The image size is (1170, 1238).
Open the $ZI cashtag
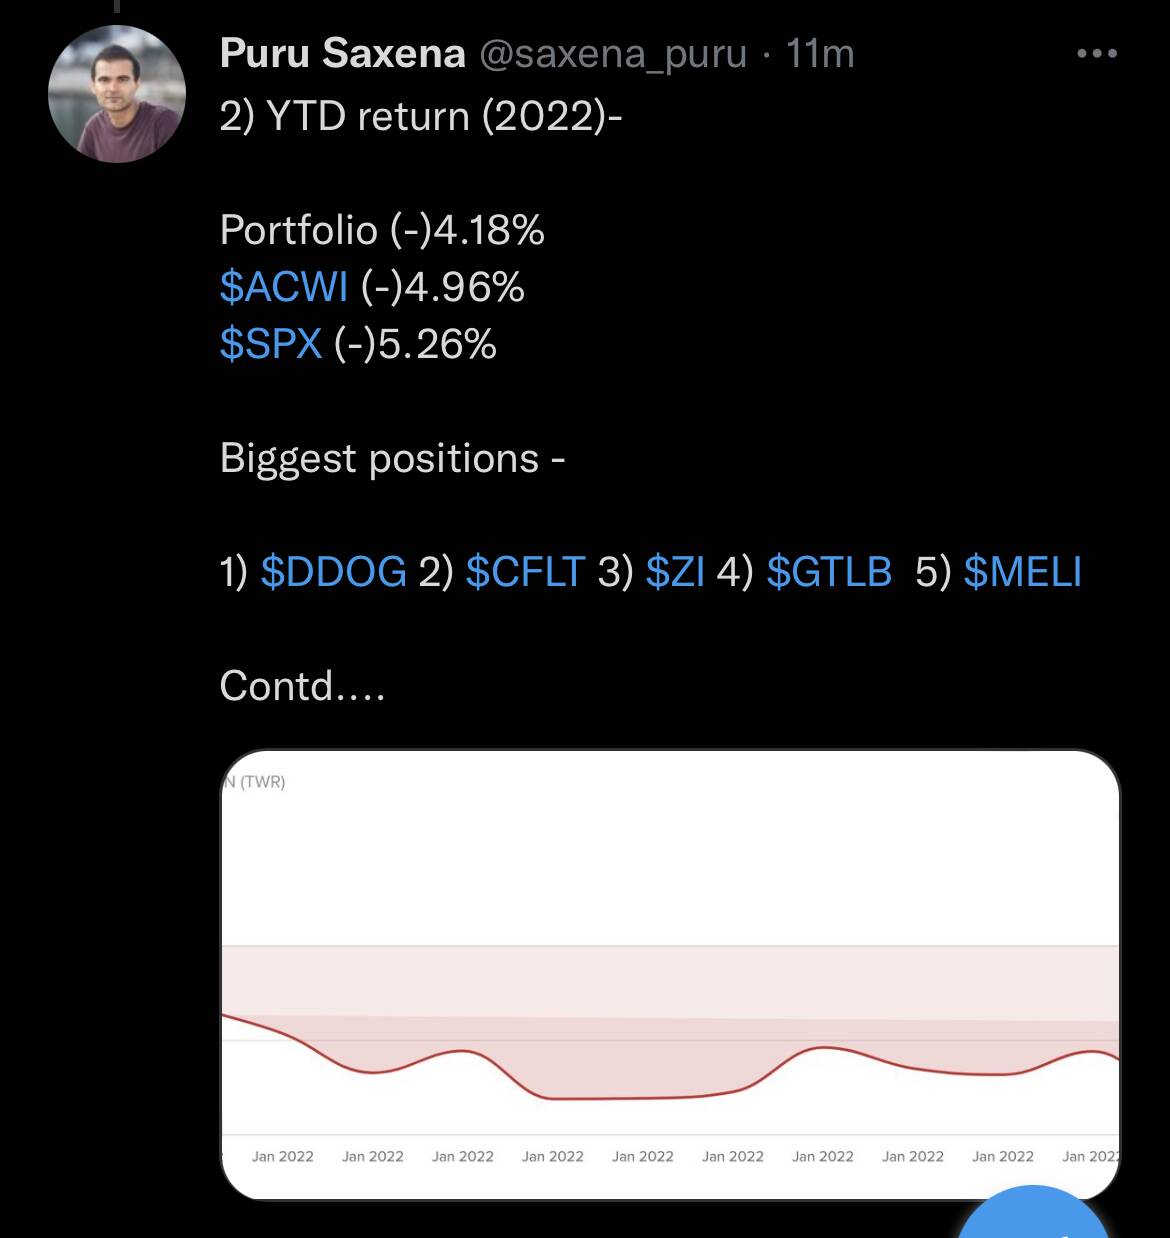tap(675, 572)
